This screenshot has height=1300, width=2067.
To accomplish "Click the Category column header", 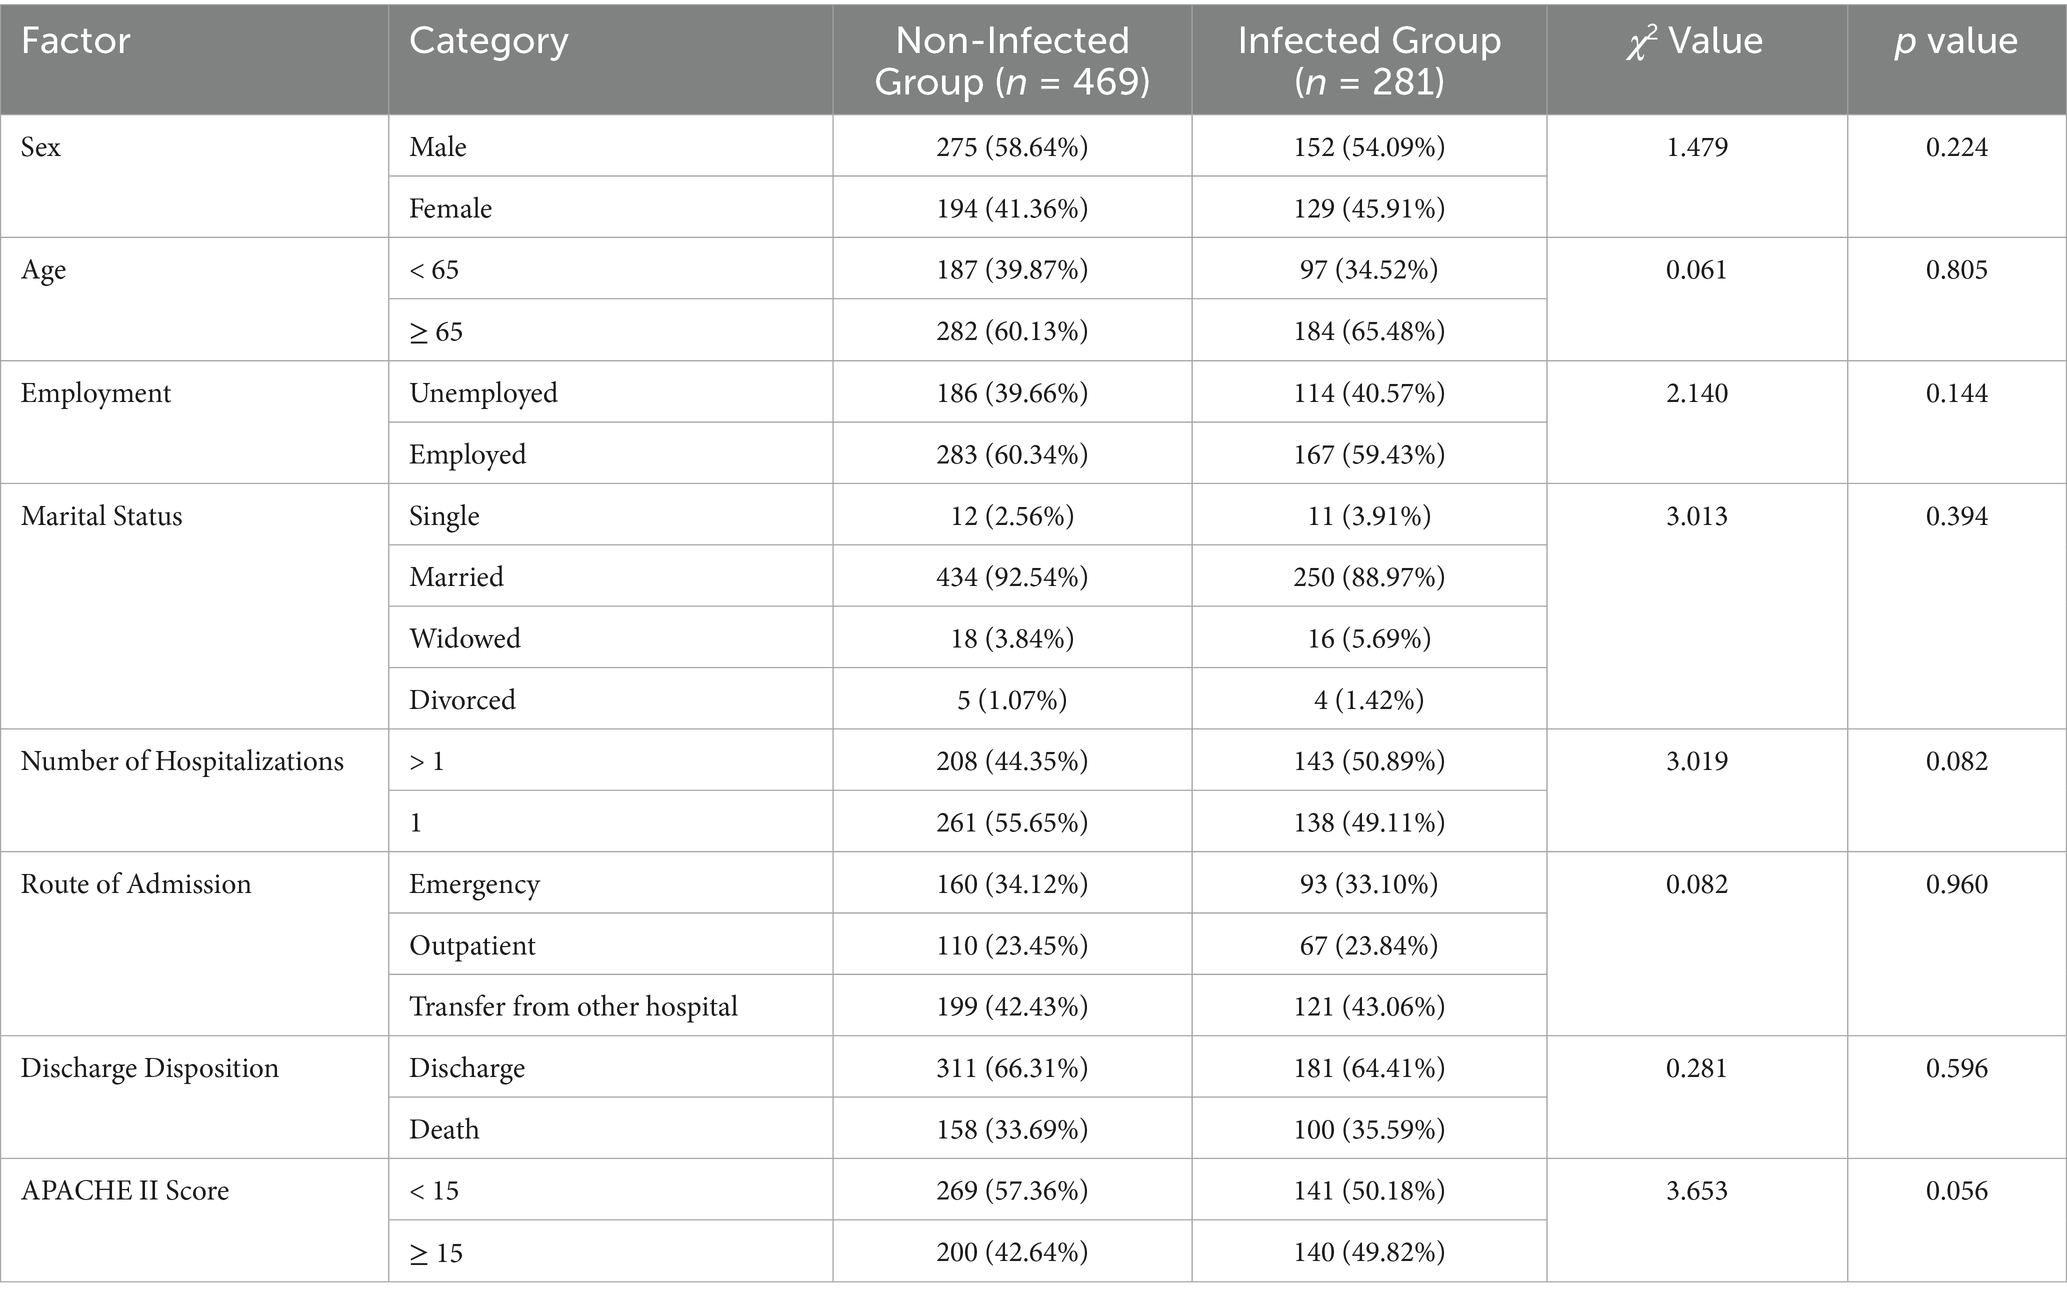I will 488,41.
